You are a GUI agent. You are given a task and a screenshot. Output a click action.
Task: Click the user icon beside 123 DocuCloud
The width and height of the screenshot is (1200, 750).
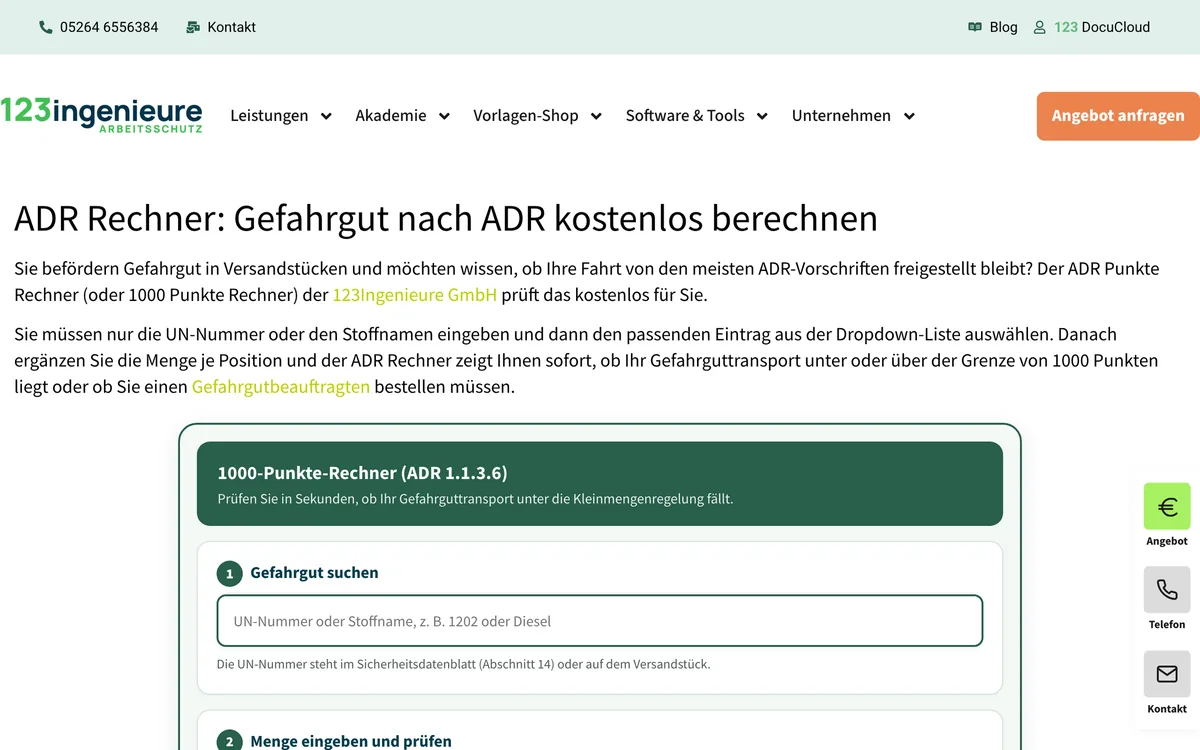click(x=1040, y=27)
